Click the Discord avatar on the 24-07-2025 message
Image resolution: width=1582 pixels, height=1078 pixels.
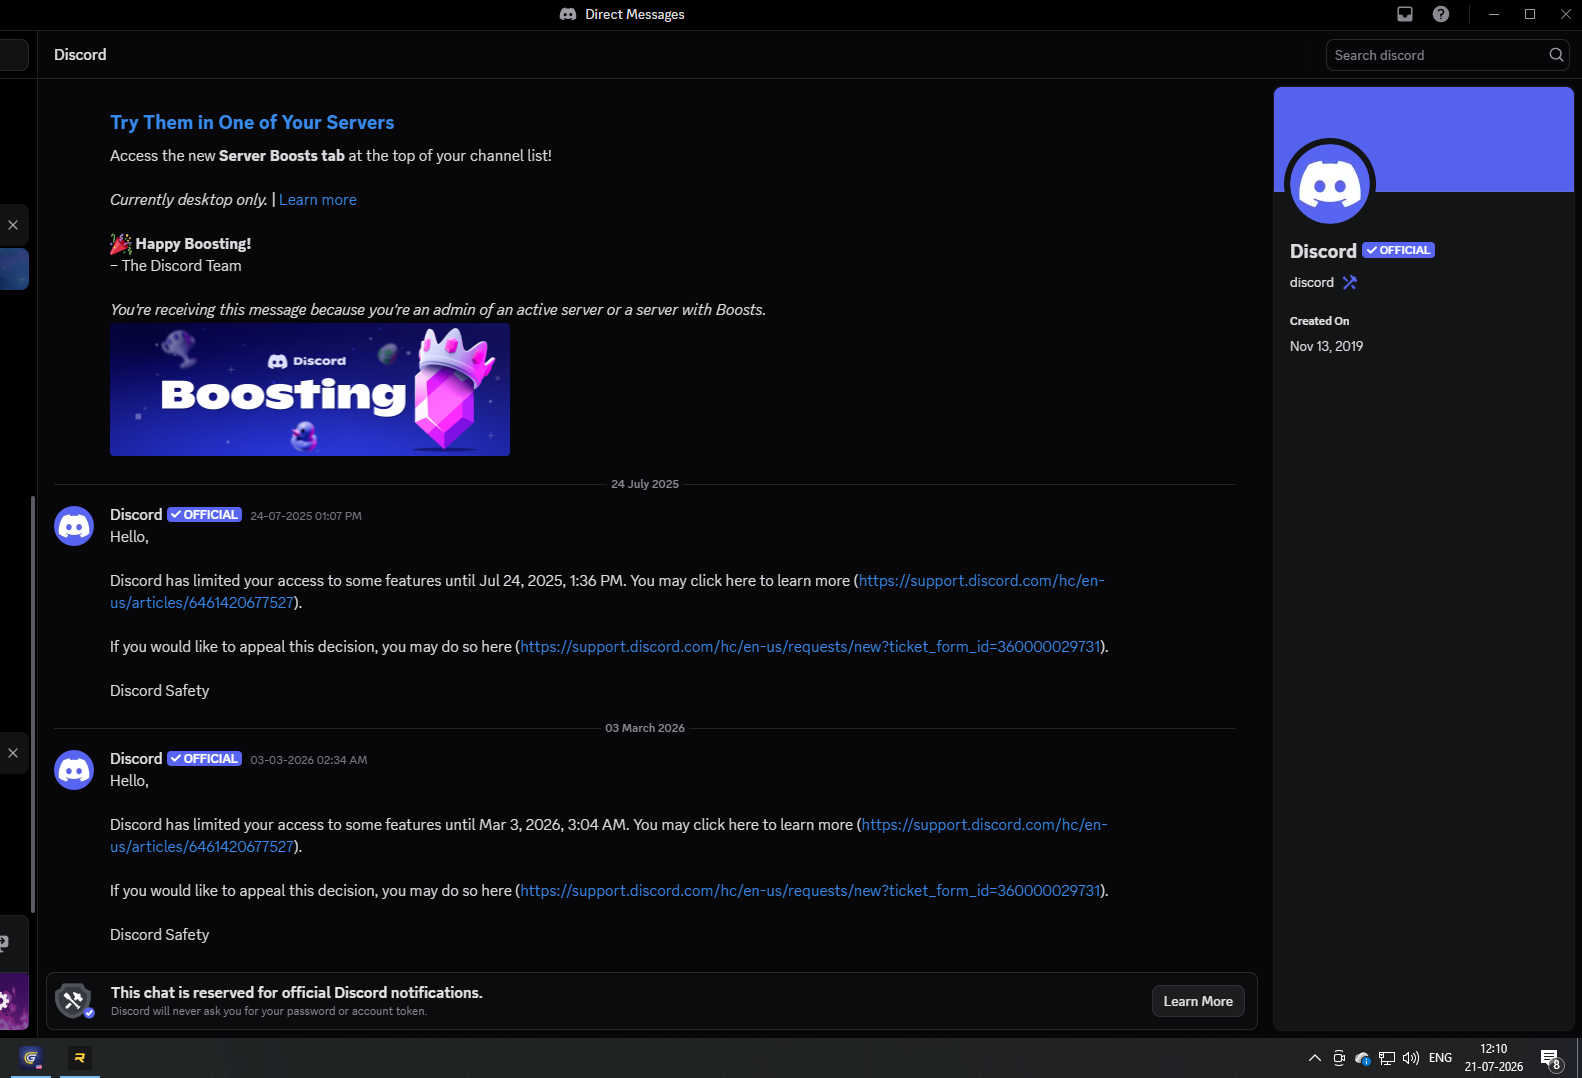[x=74, y=526]
